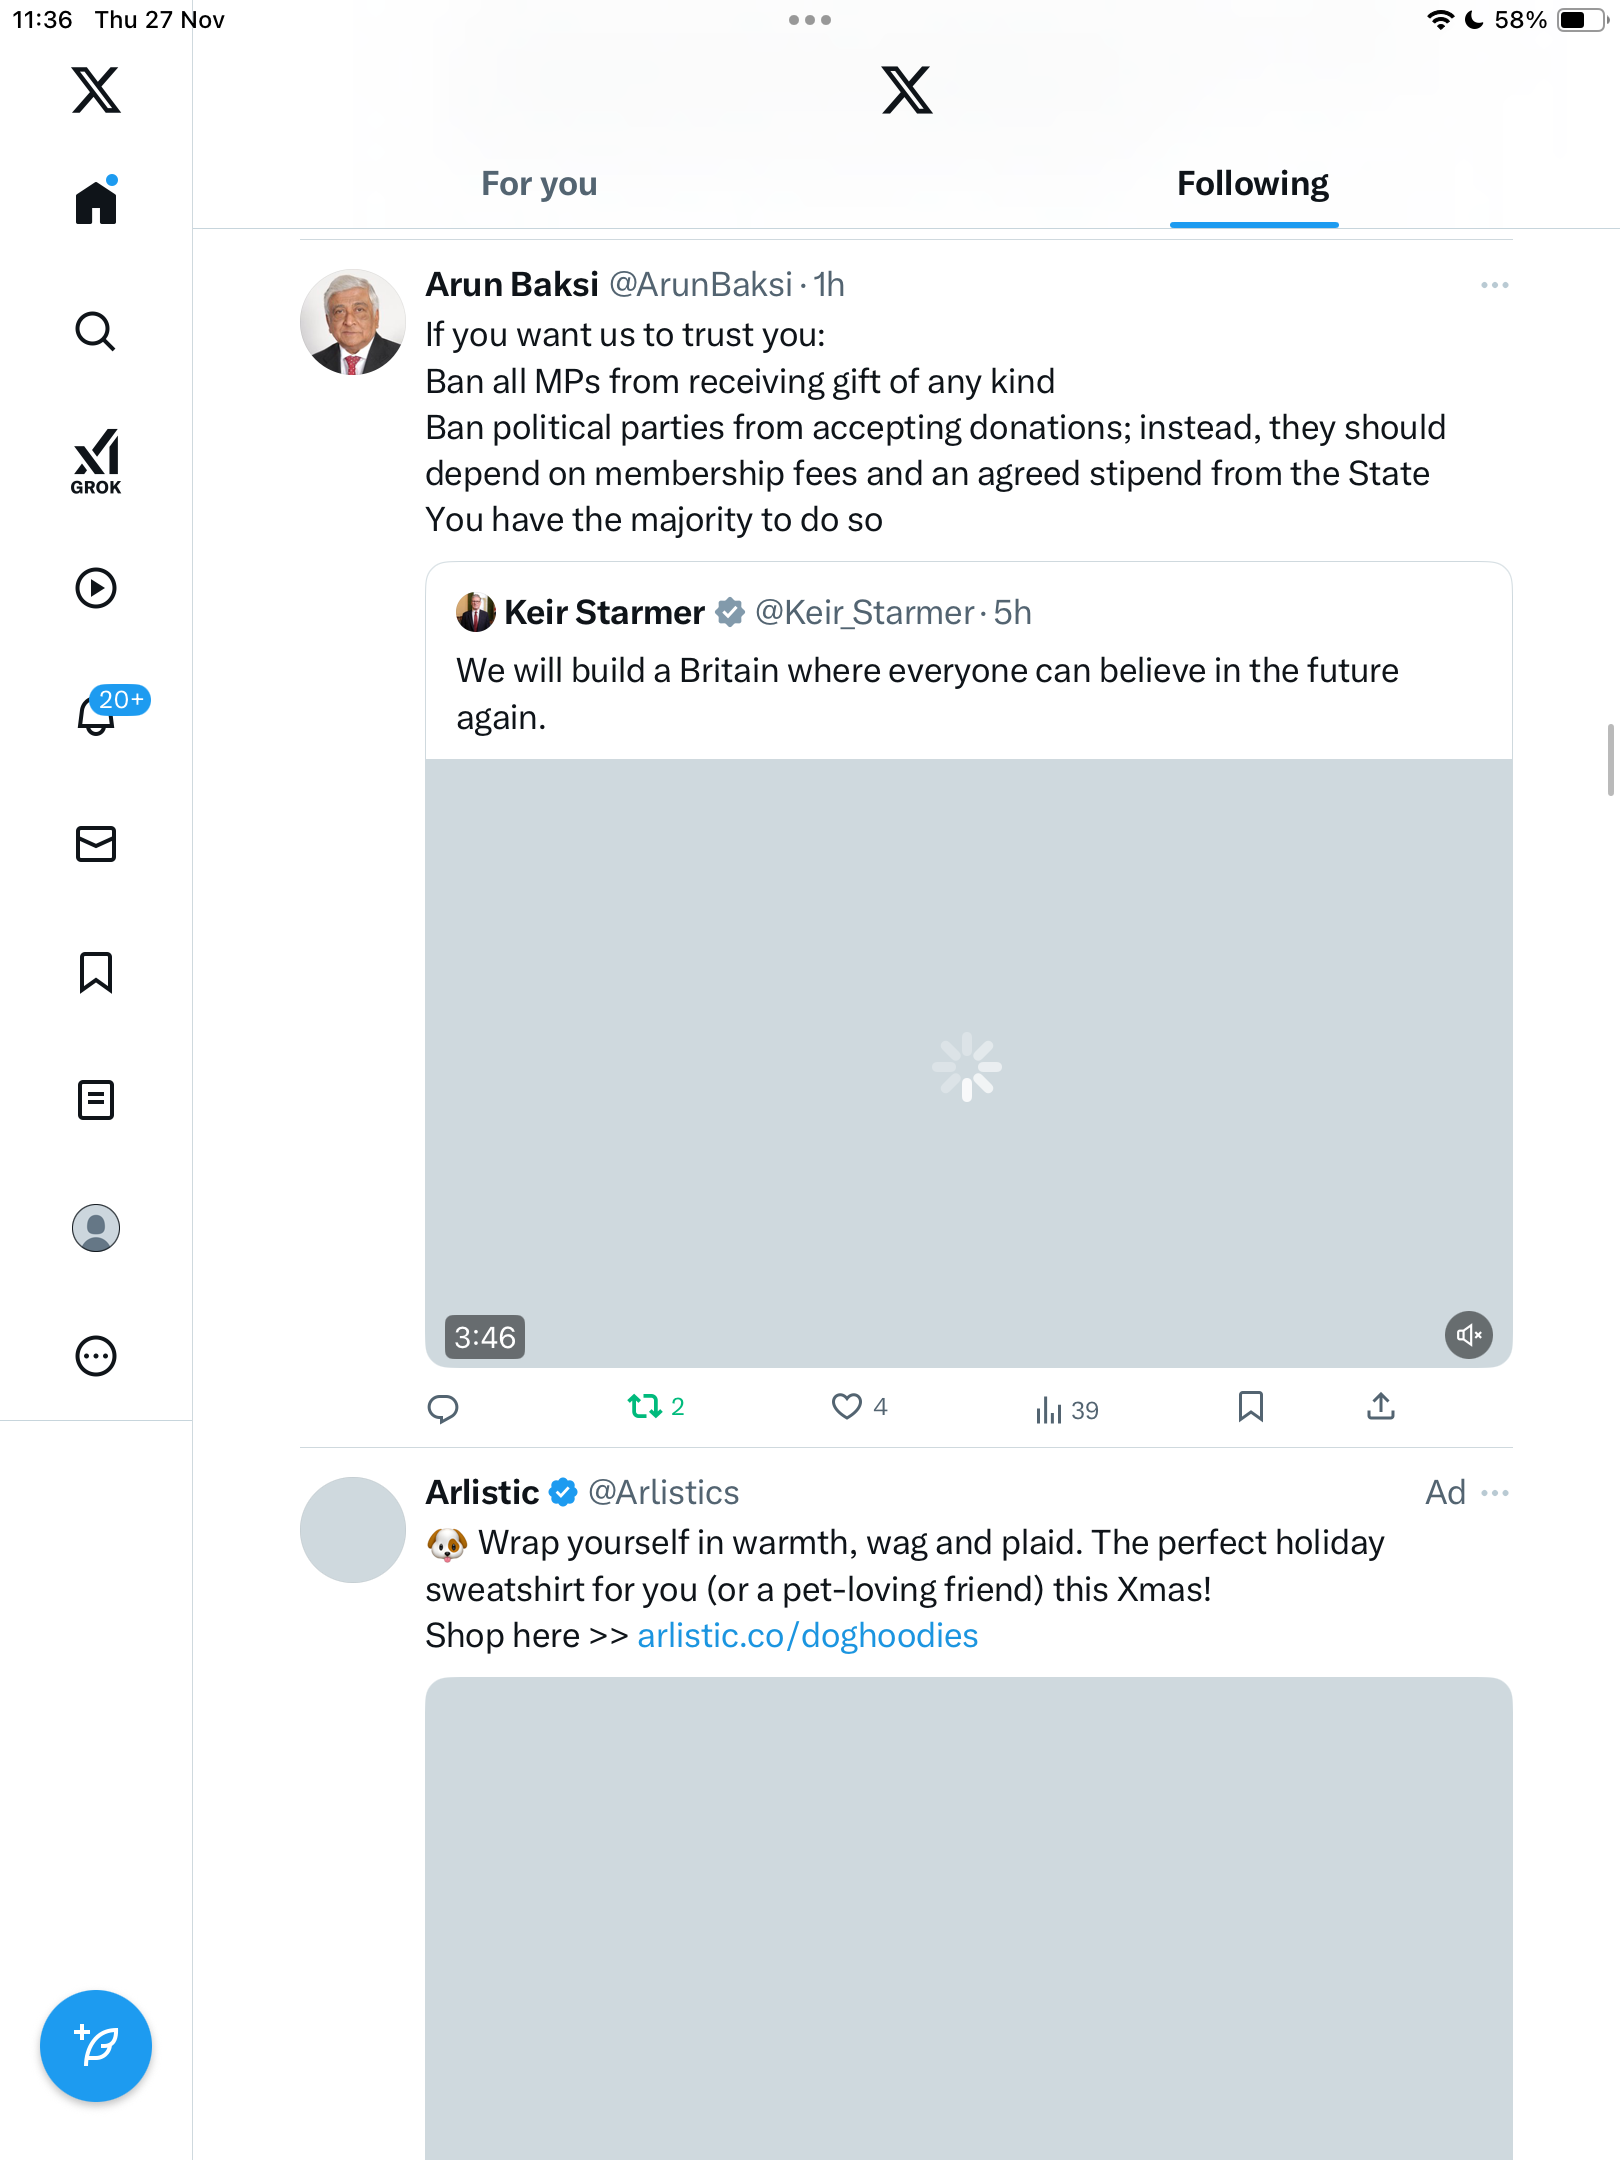Share Arun Baksi's post
1620x2160 pixels.
coord(1380,1407)
